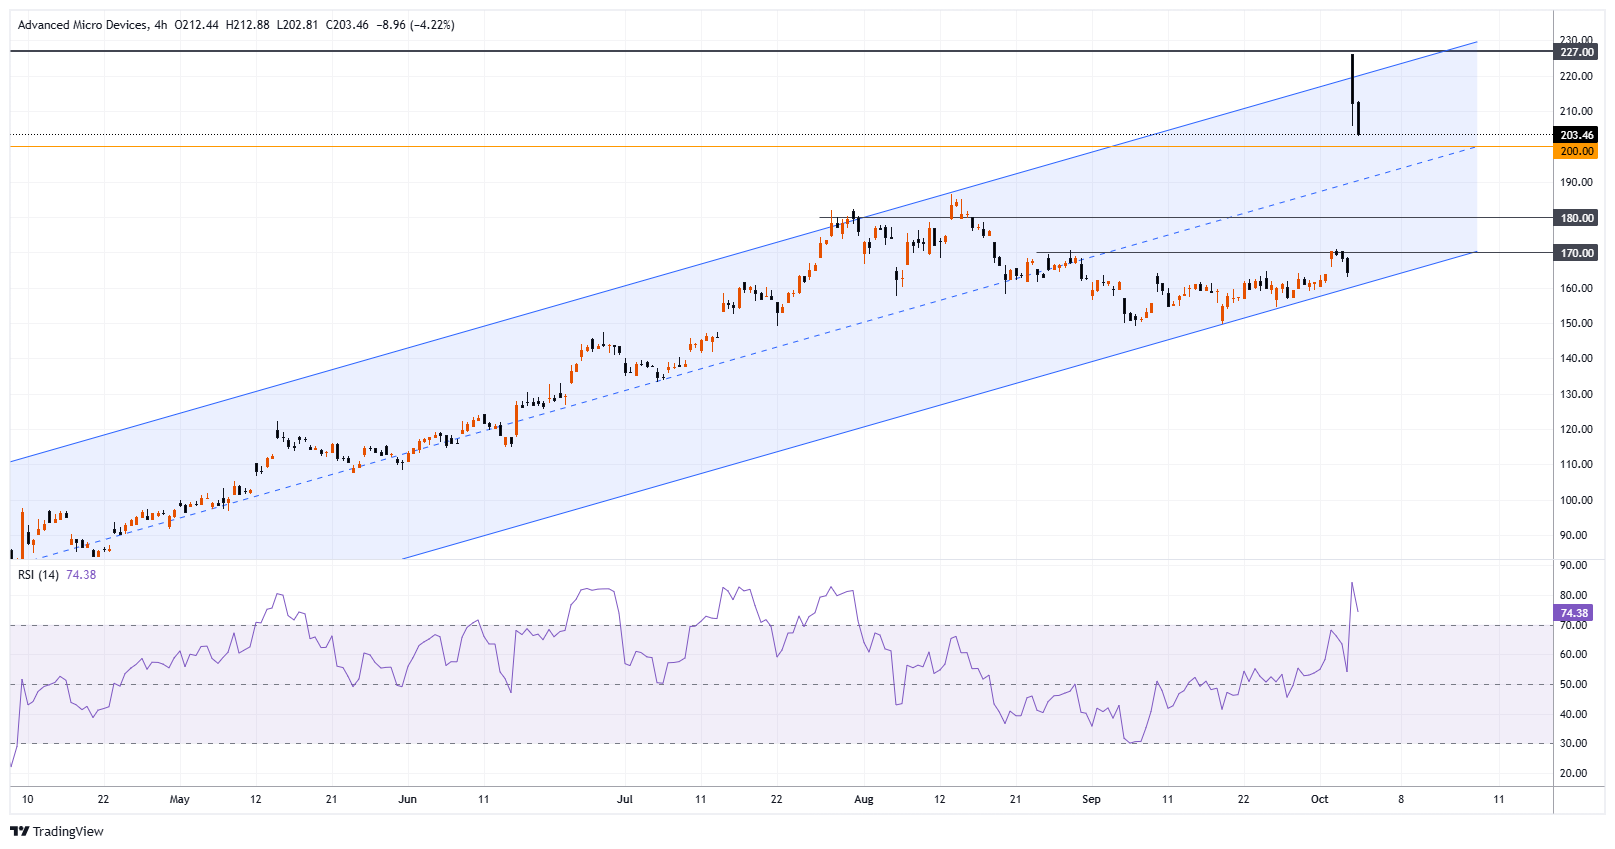Click the RSI 30.00 axis label
The height and width of the screenshot is (849, 1615).
1573,743
